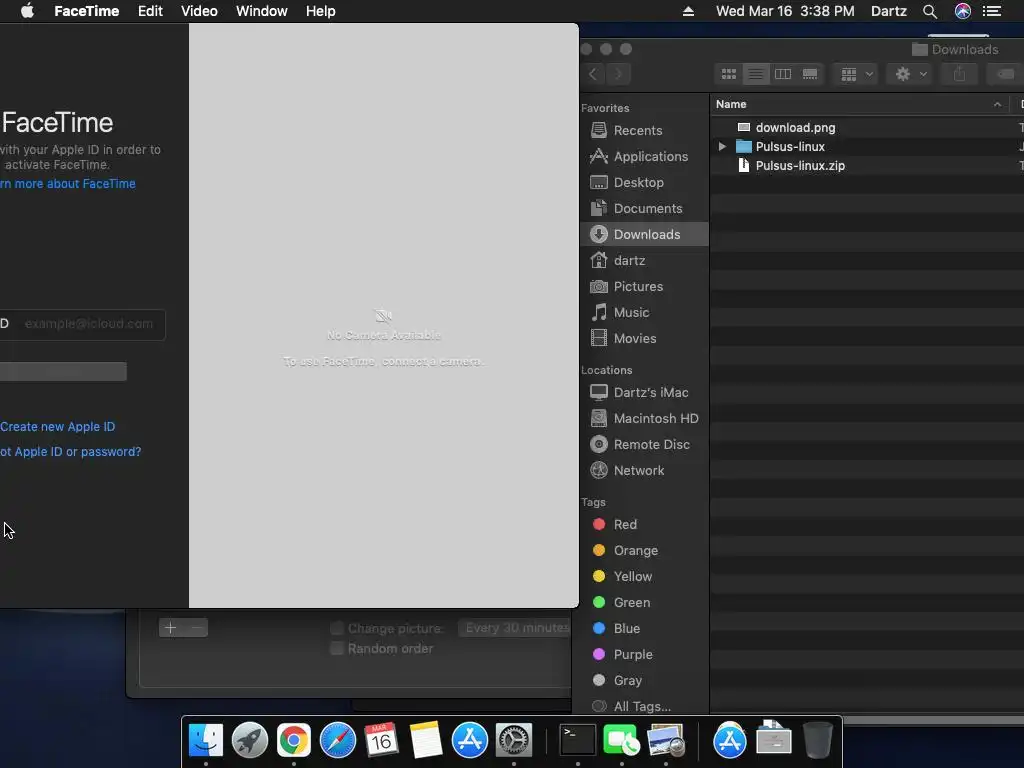The height and width of the screenshot is (768, 1024).
Task: Enable the Random order checkbox
Action: click(x=337, y=648)
